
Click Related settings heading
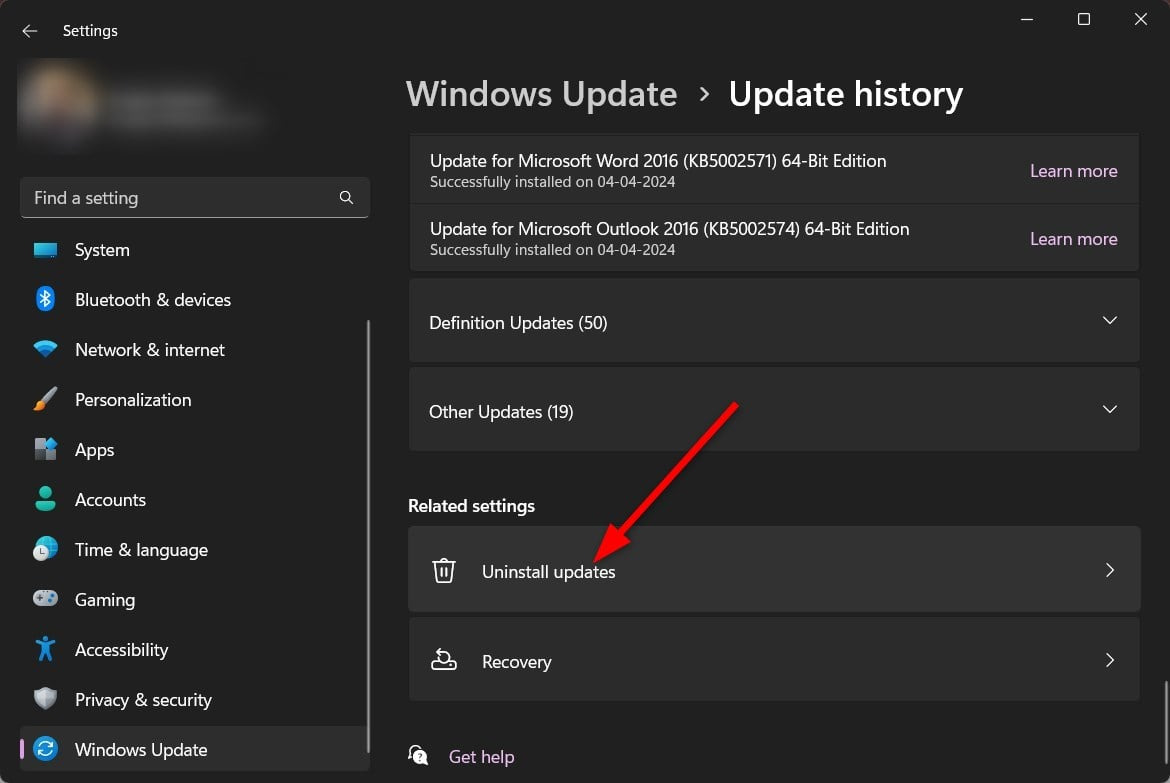pyautogui.click(x=471, y=506)
